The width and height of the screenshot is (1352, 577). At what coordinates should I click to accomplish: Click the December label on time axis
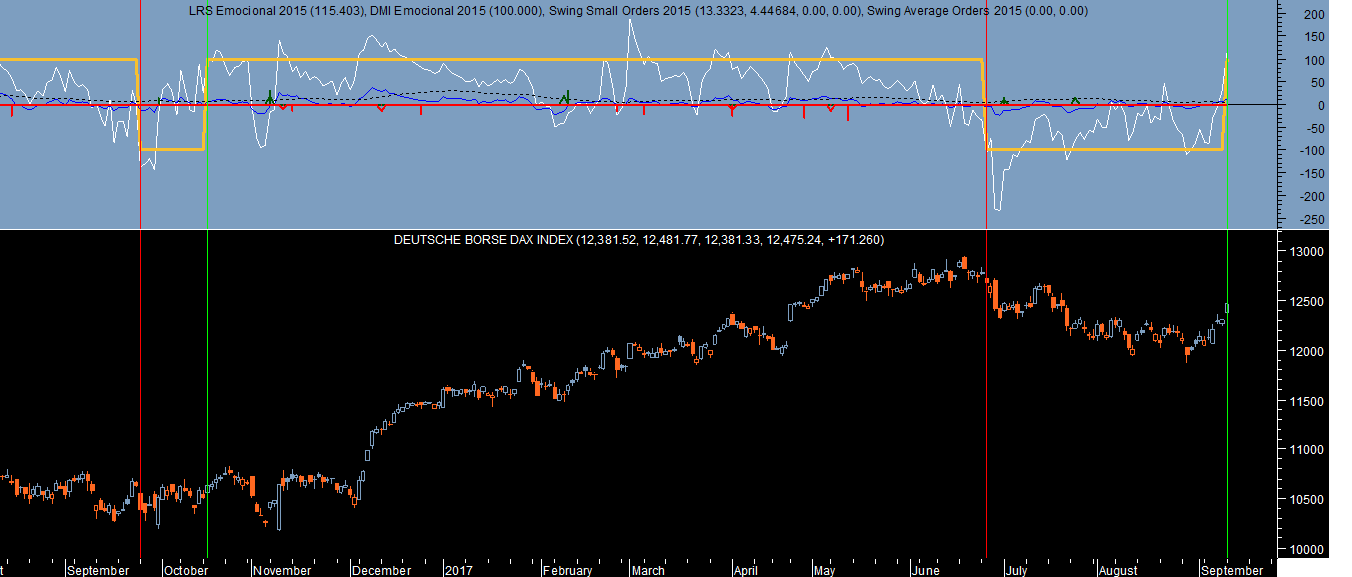coord(382,570)
